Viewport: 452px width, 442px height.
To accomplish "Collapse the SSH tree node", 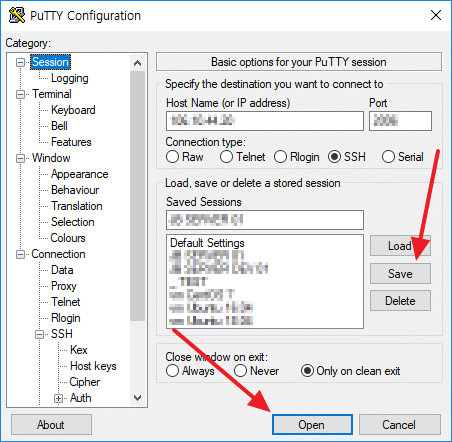I will coord(40,334).
